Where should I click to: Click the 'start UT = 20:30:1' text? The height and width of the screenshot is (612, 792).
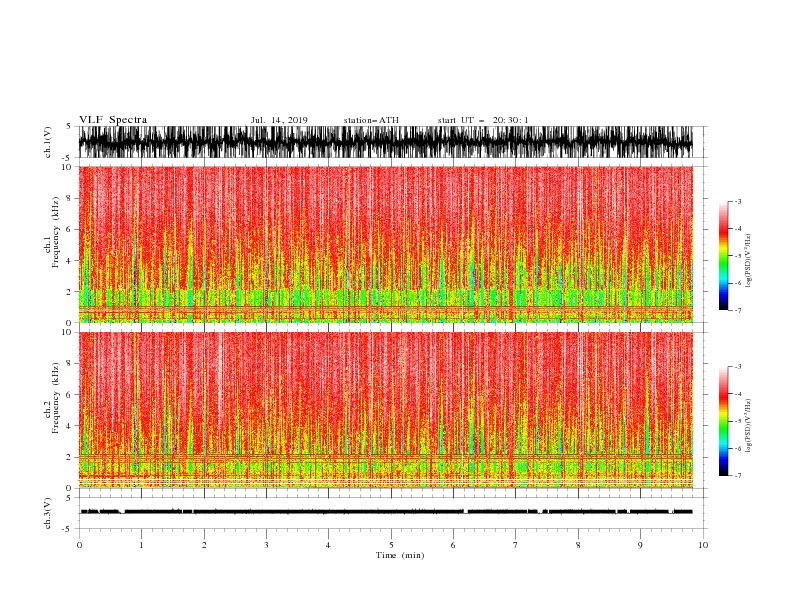click(x=483, y=120)
